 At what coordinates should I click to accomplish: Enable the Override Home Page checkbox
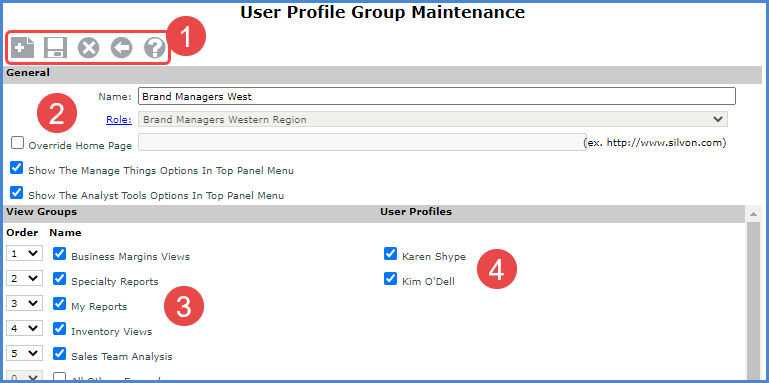click(x=17, y=143)
